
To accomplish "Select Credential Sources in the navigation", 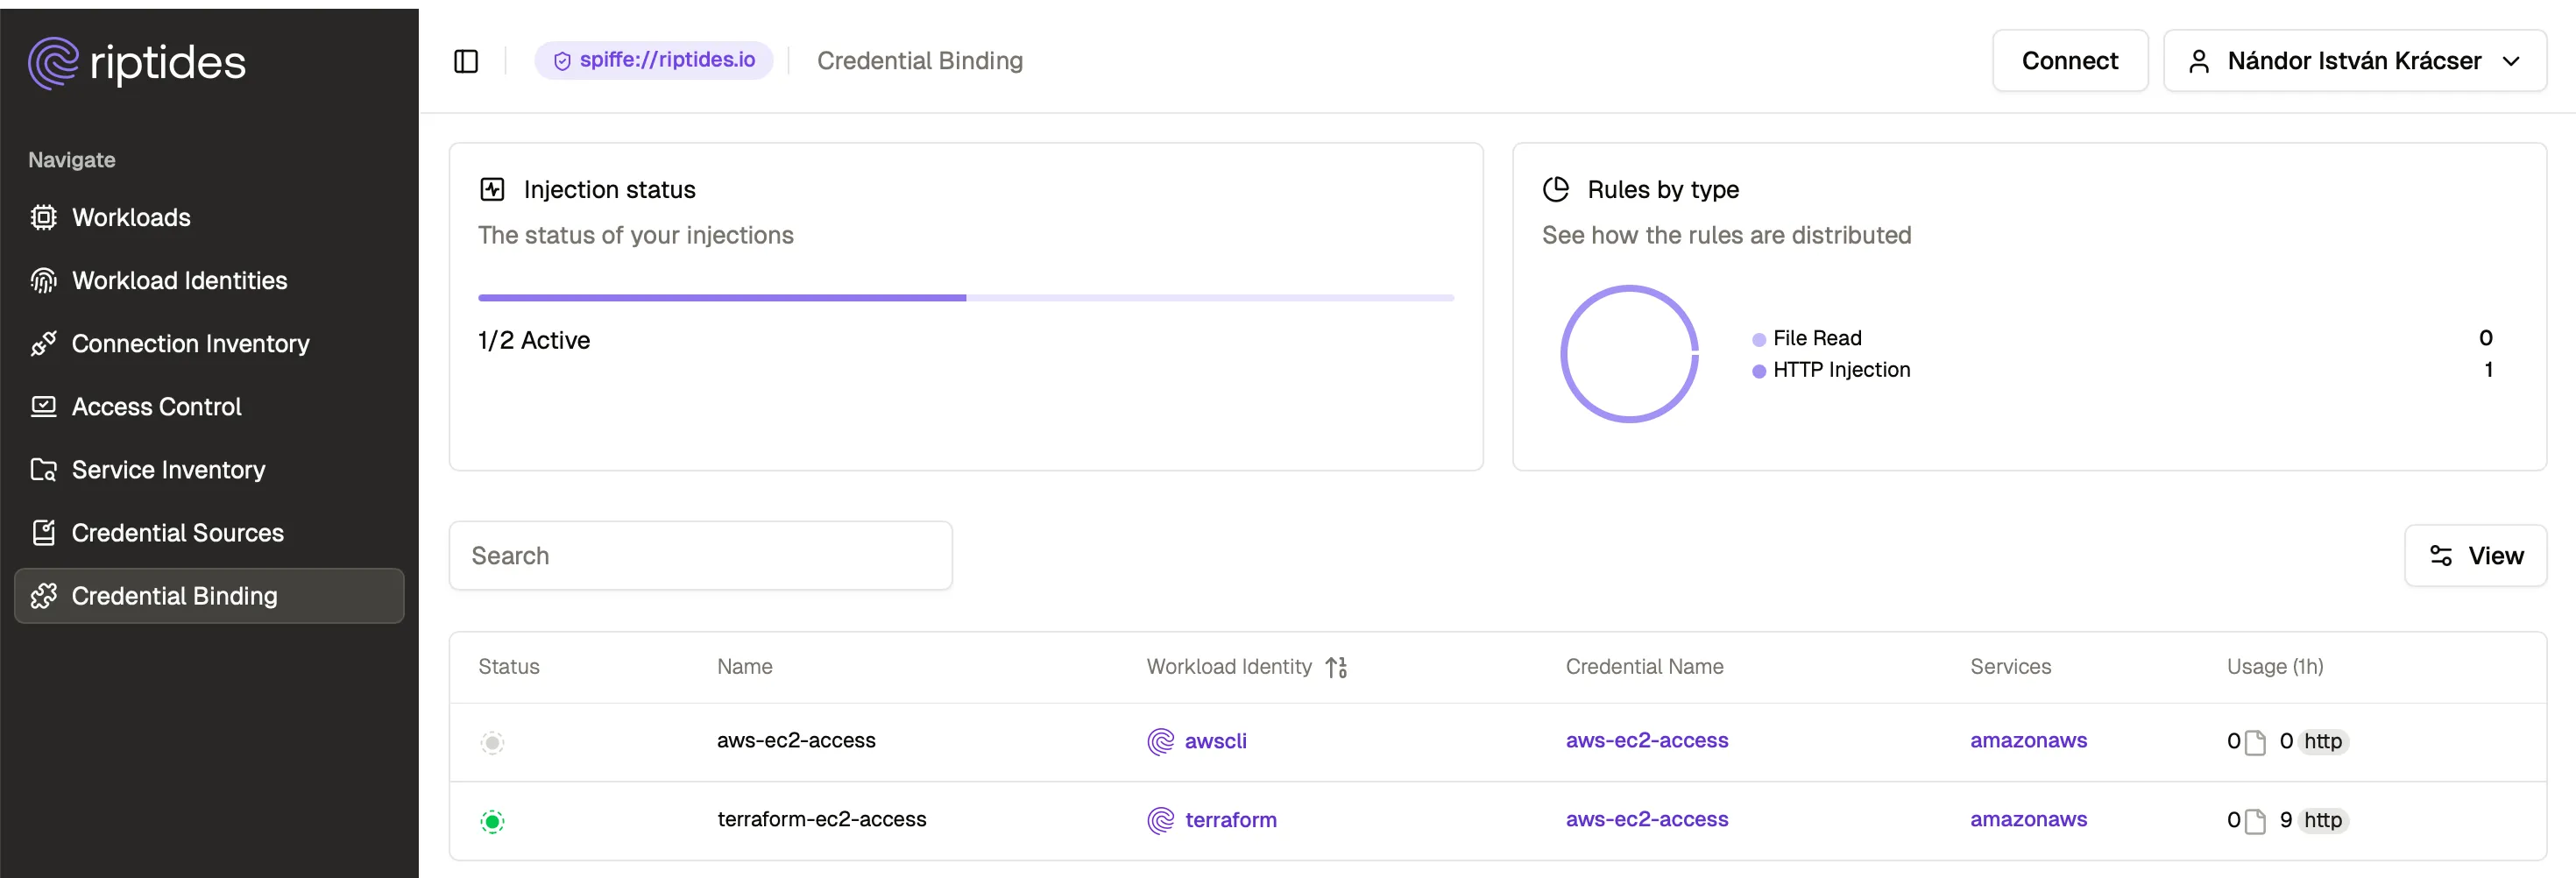I will (x=177, y=532).
